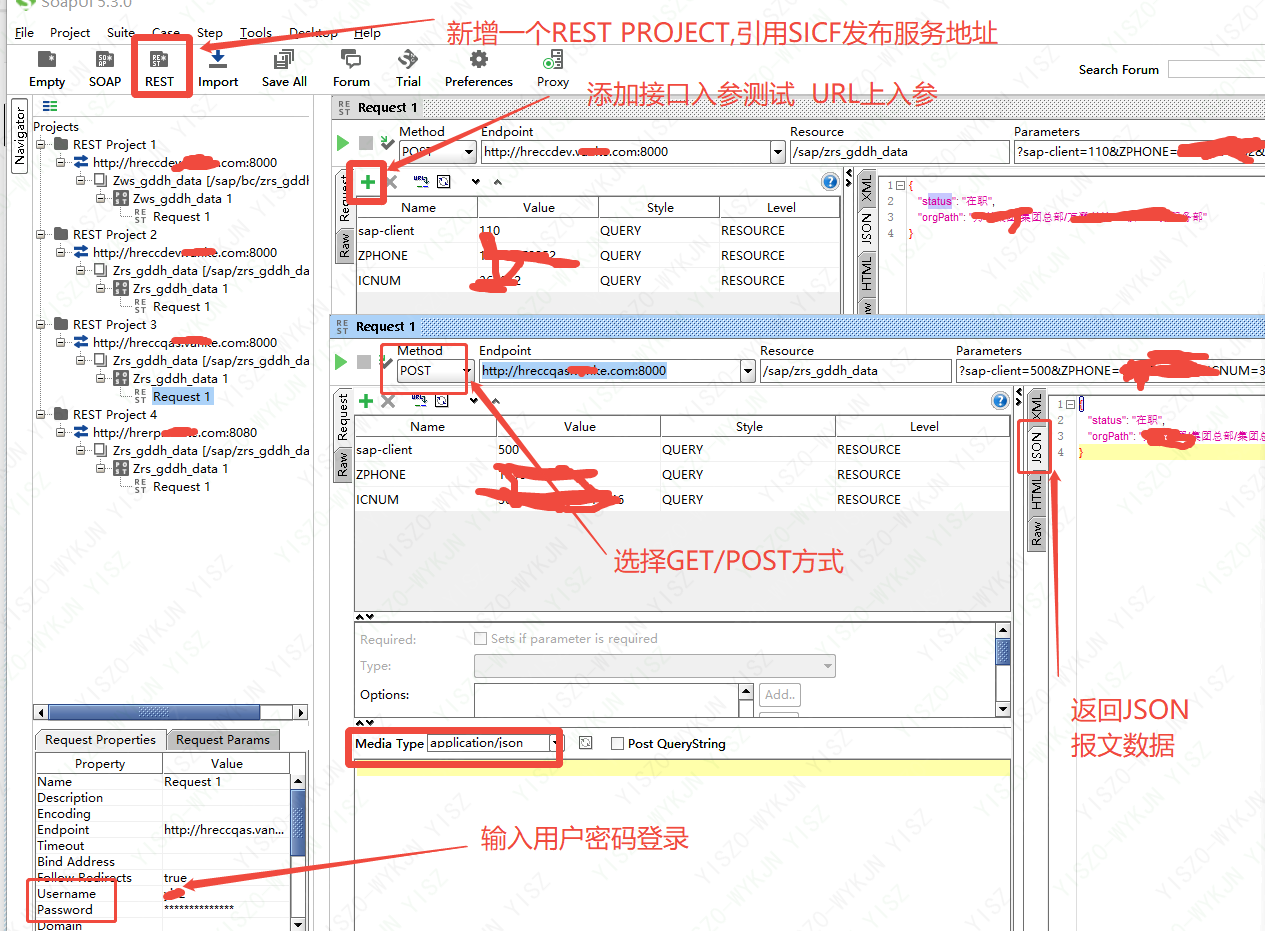Open the Tools menu
Image resolution: width=1265 pixels, height=931 pixels.
256,32
